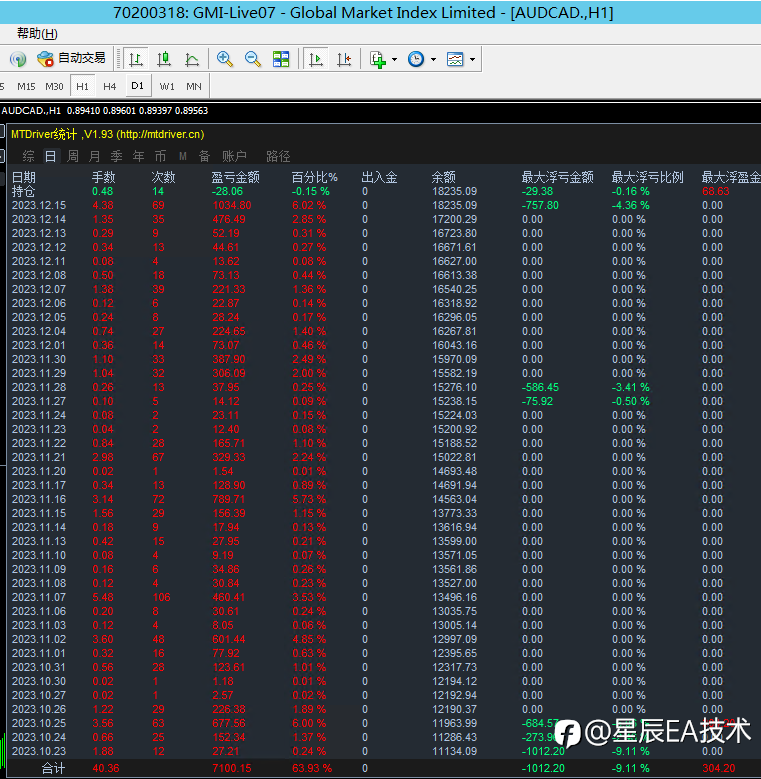Click profit value 1034.80
The height and width of the screenshot is (779, 761).
point(232,205)
